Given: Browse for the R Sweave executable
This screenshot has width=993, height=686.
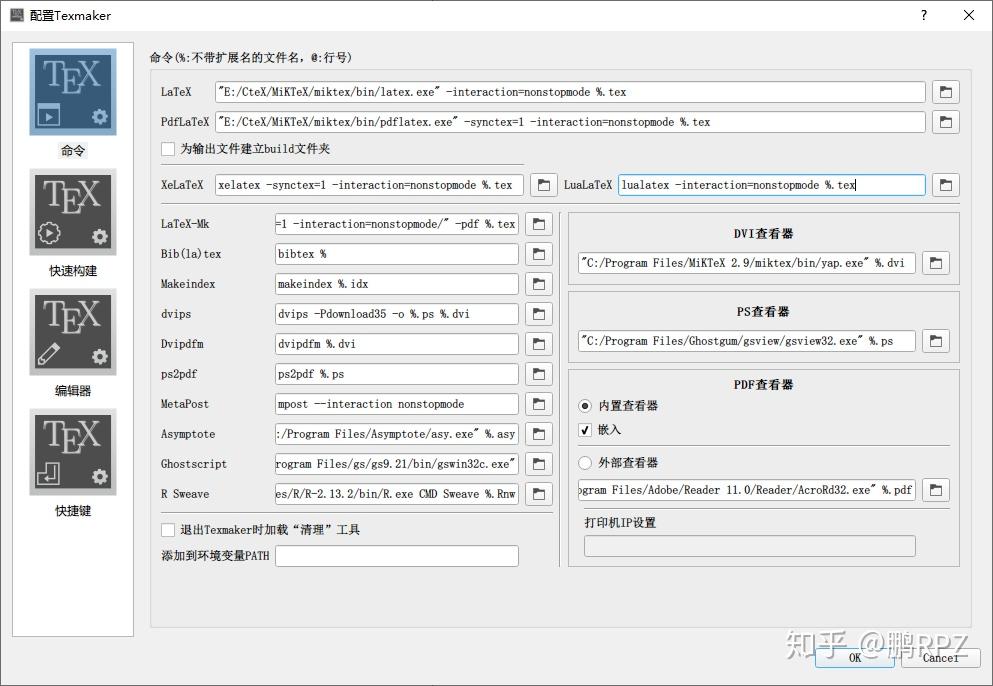Looking at the screenshot, I should tap(539, 494).
